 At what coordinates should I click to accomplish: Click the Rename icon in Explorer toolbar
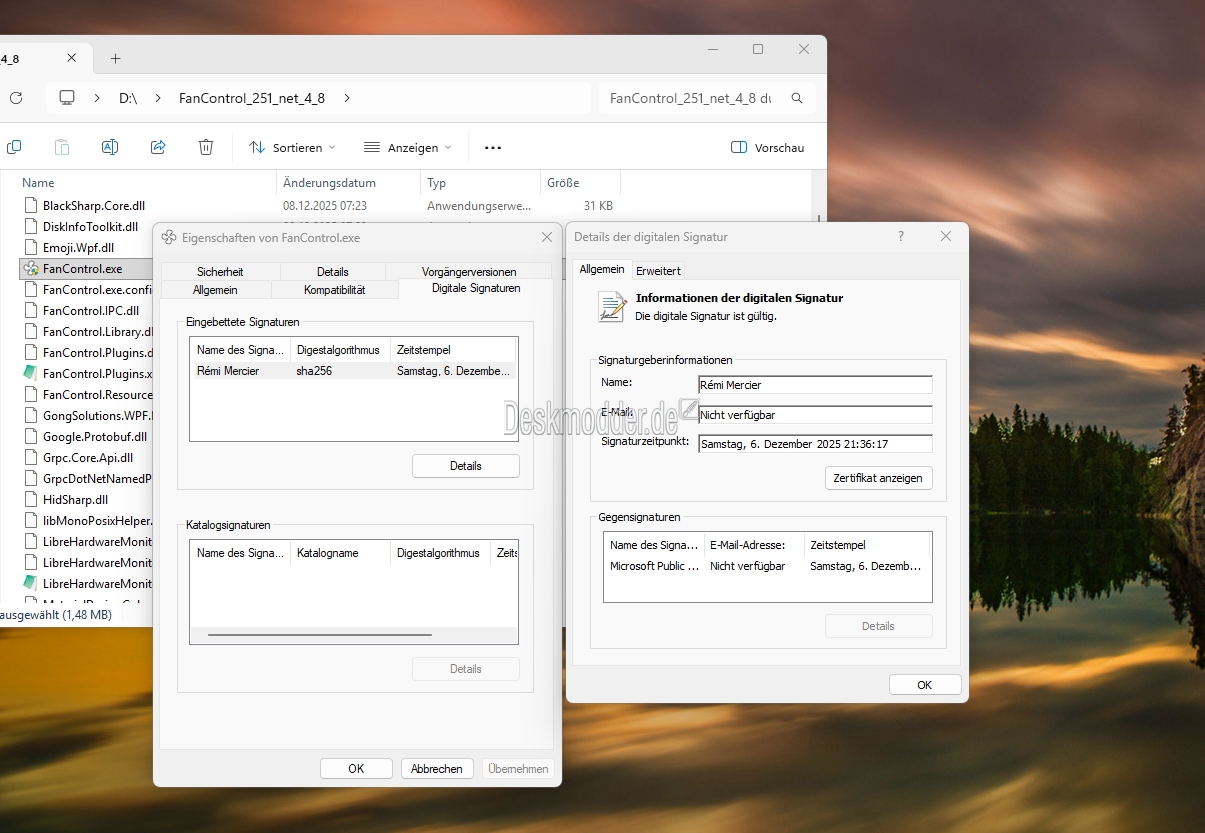(110, 147)
